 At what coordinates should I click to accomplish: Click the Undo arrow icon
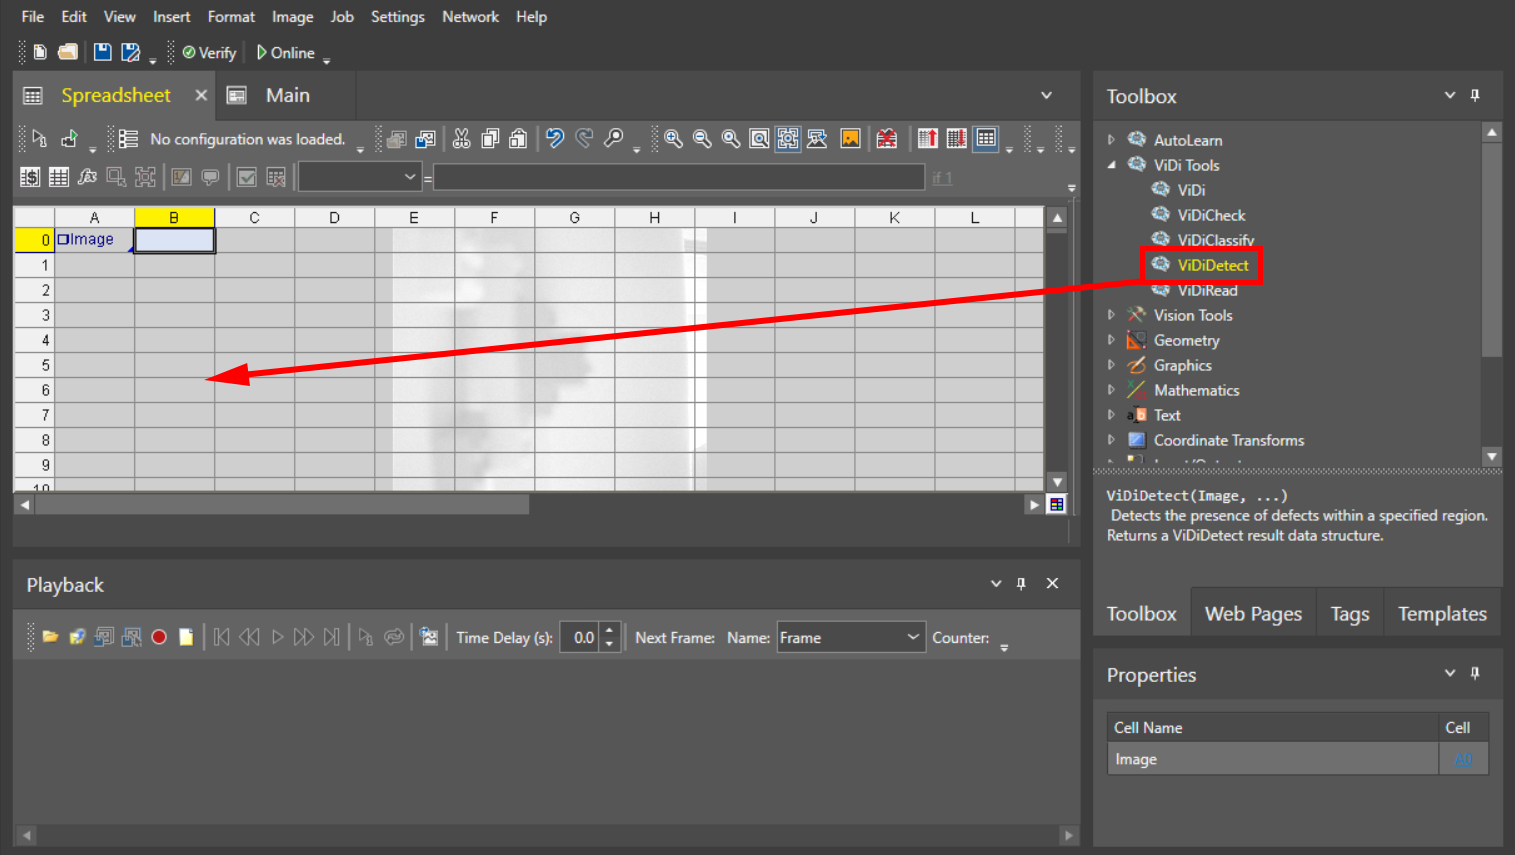(x=555, y=139)
